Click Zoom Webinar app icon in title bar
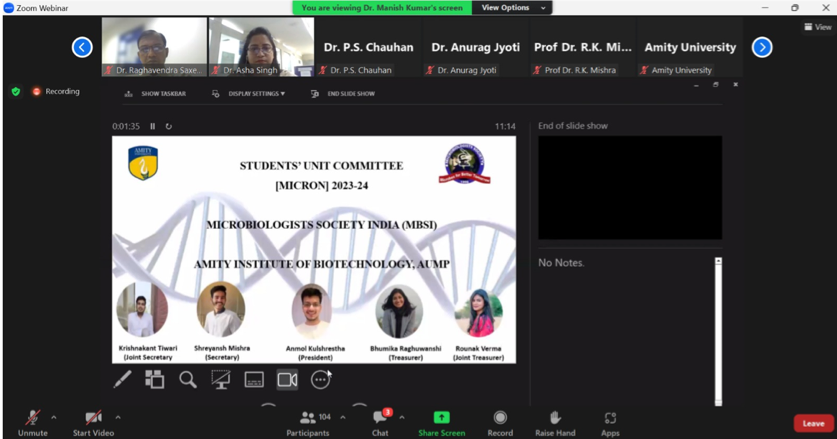Screen dimensions: 837x439 click(x=9, y=8)
